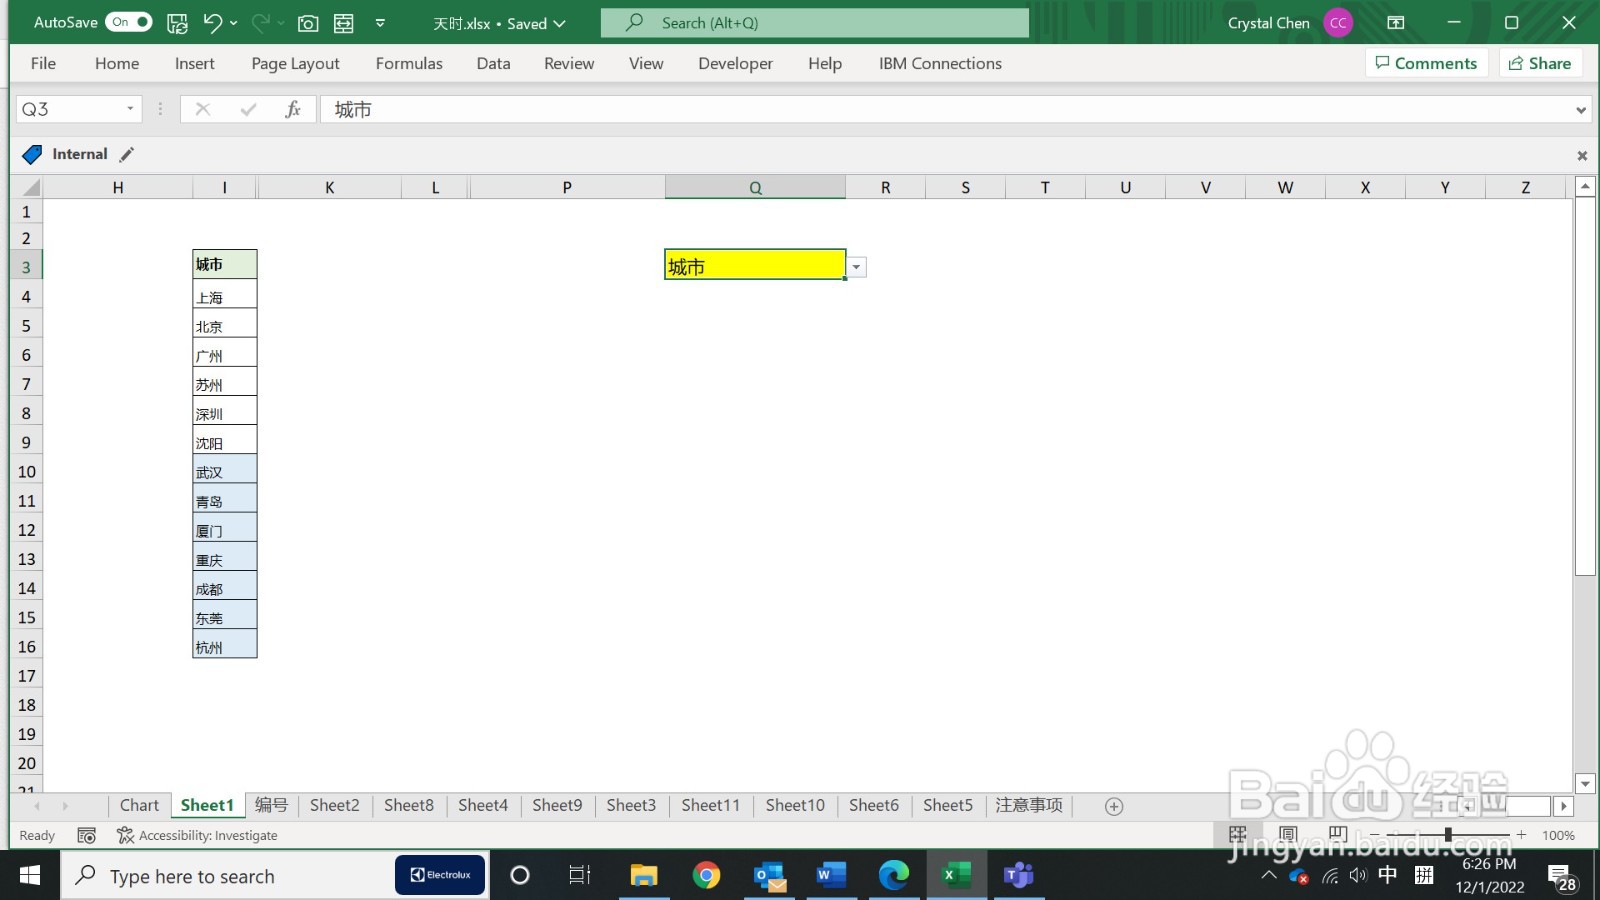The width and height of the screenshot is (1600, 900).
Task: Open the Data tab
Action: tap(493, 63)
